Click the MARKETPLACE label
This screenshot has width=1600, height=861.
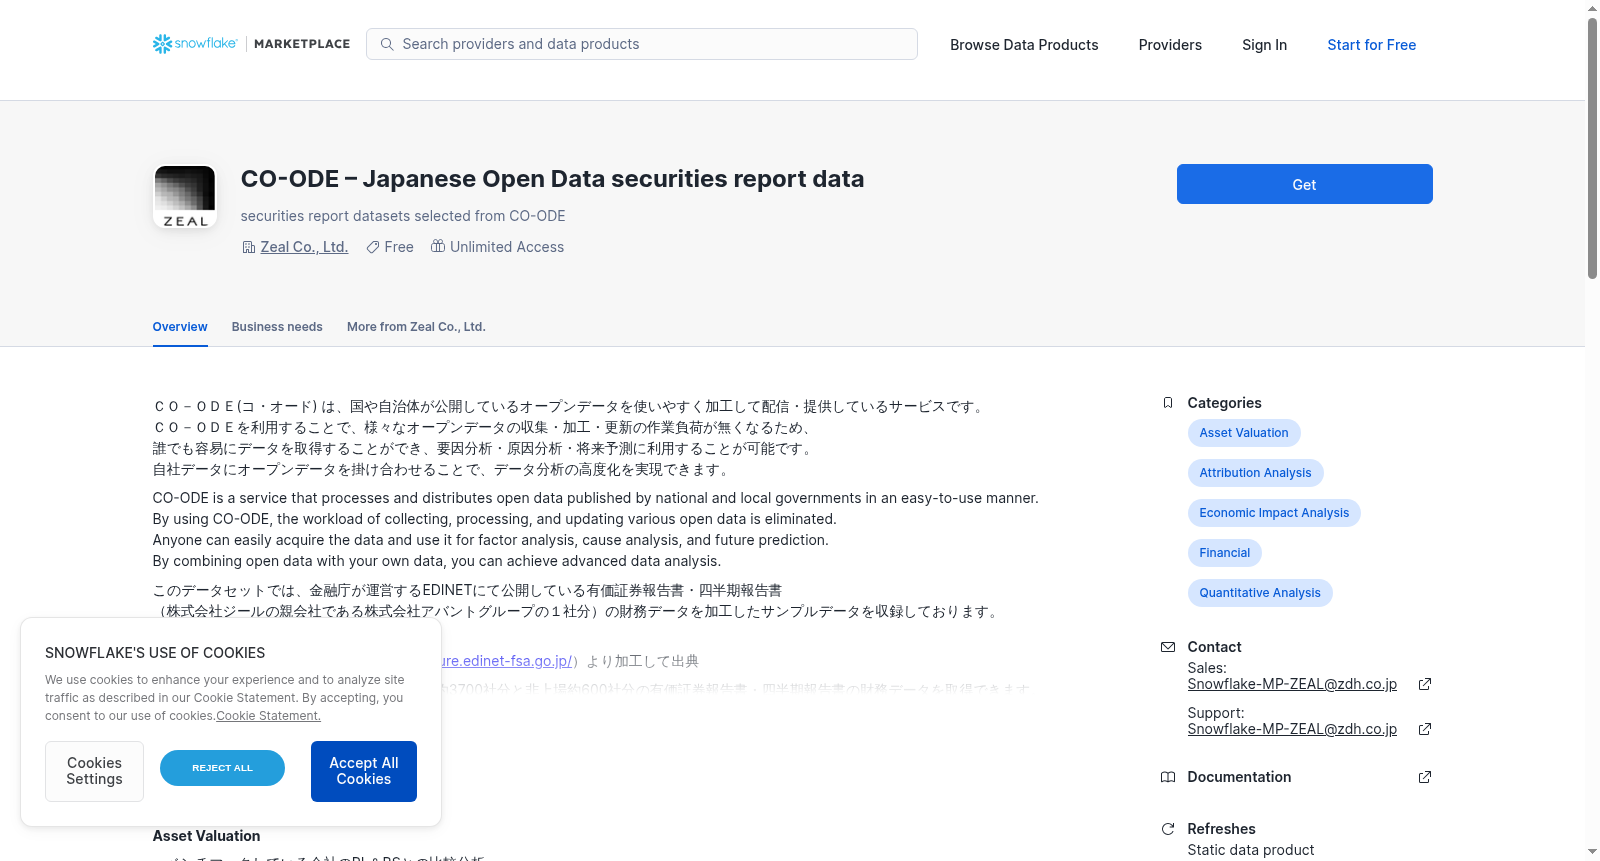pos(302,44)
